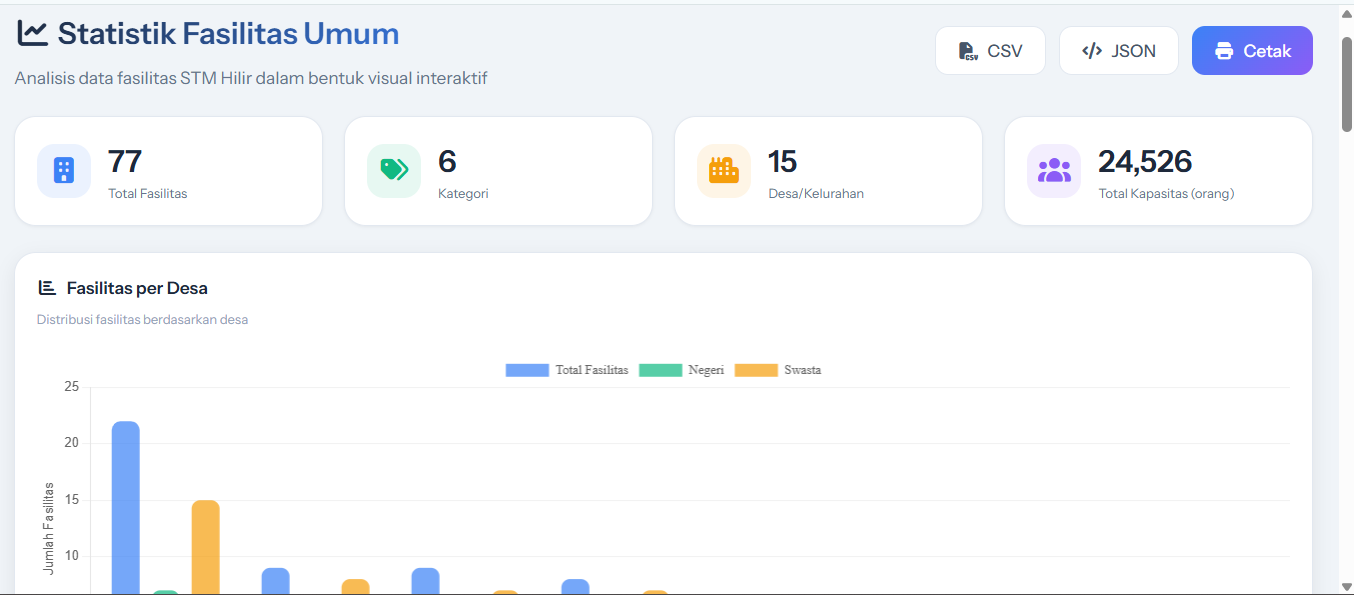This screenshot has height=595, width=1354.
Task: Click the tallest blue bar in chart
Action: coord(126,507)
